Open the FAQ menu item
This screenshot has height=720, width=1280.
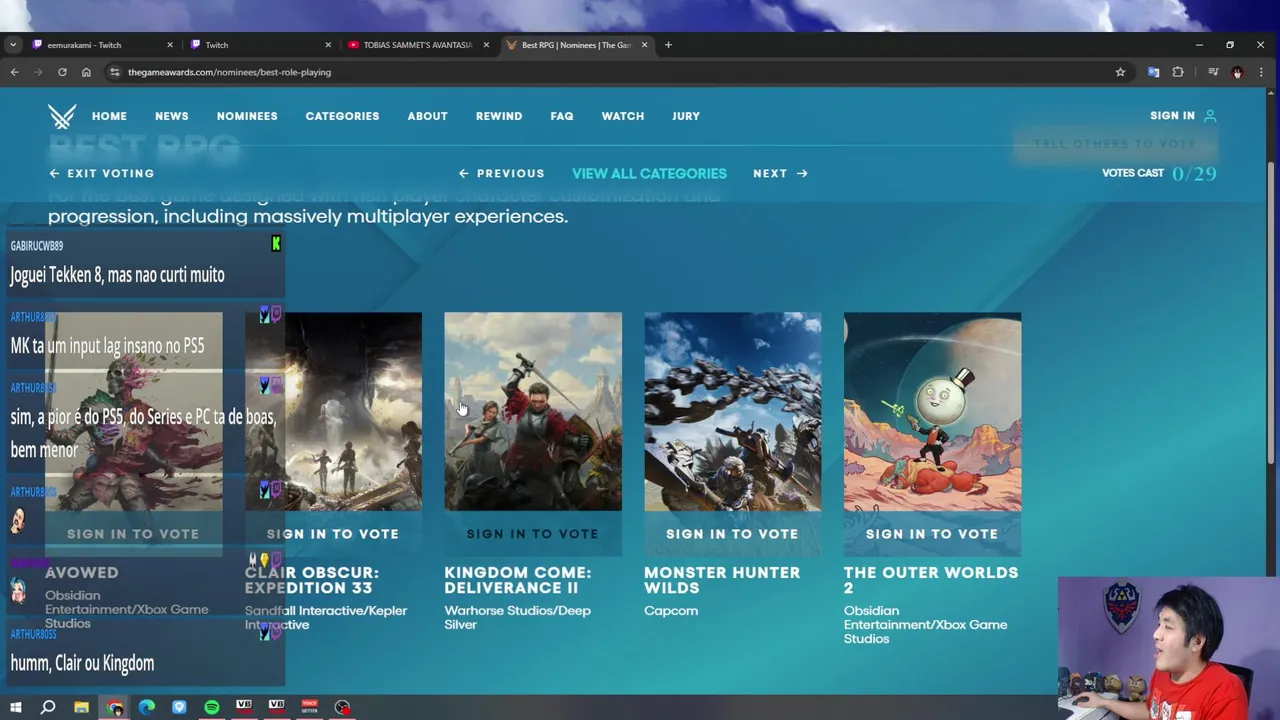(x=562, y=116)
